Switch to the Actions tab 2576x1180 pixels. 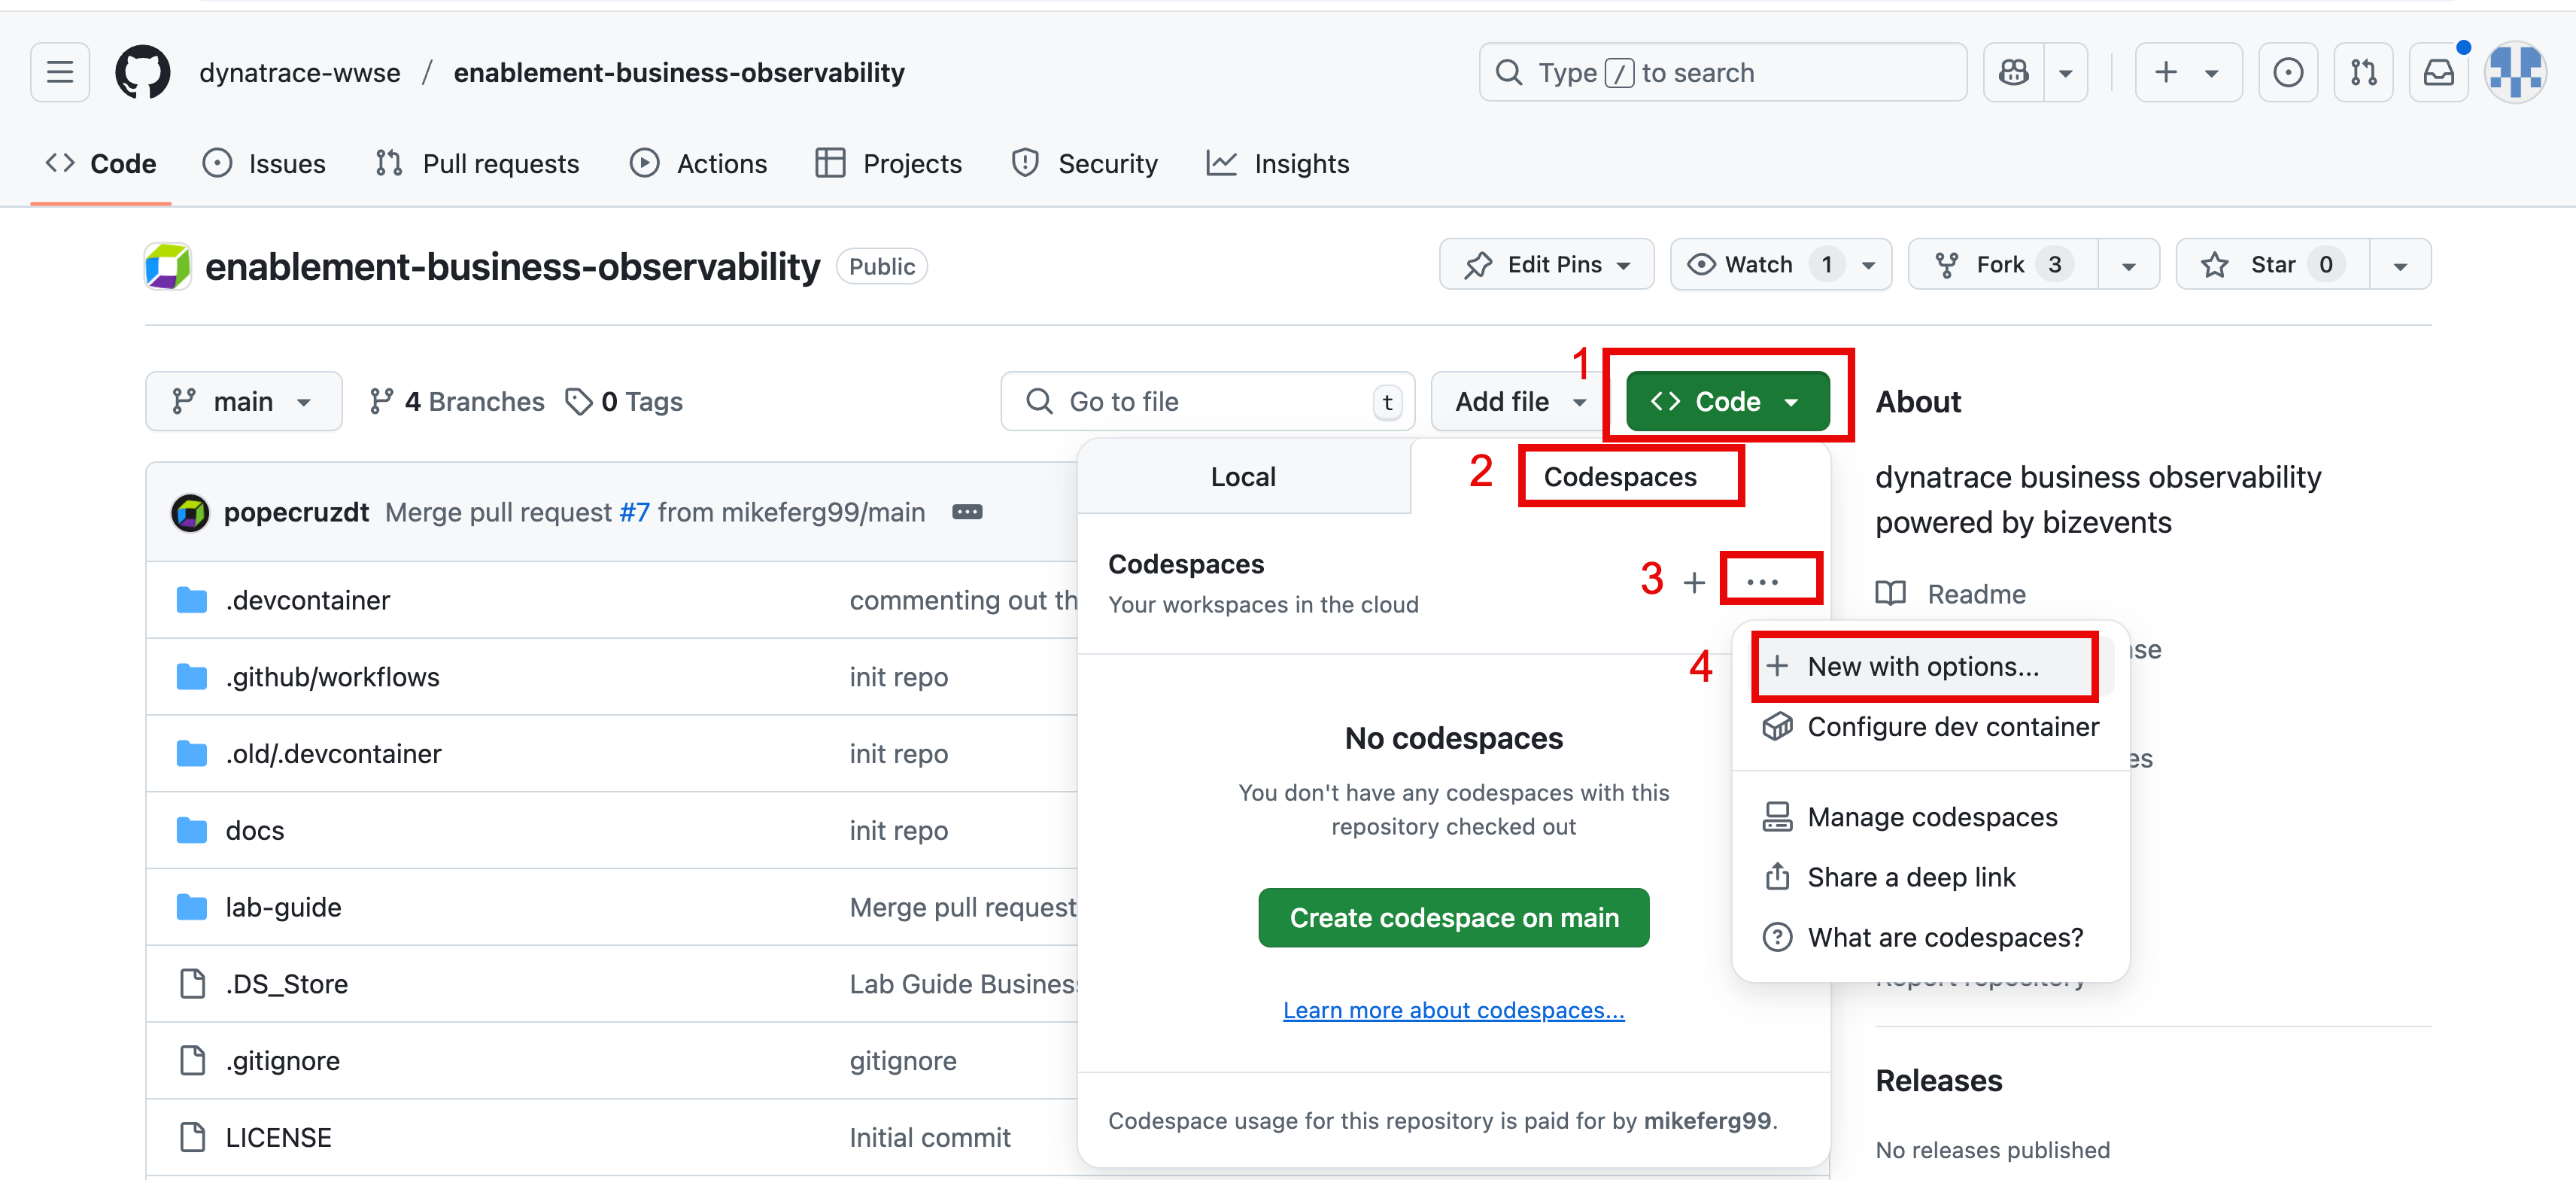pos(698,163)
